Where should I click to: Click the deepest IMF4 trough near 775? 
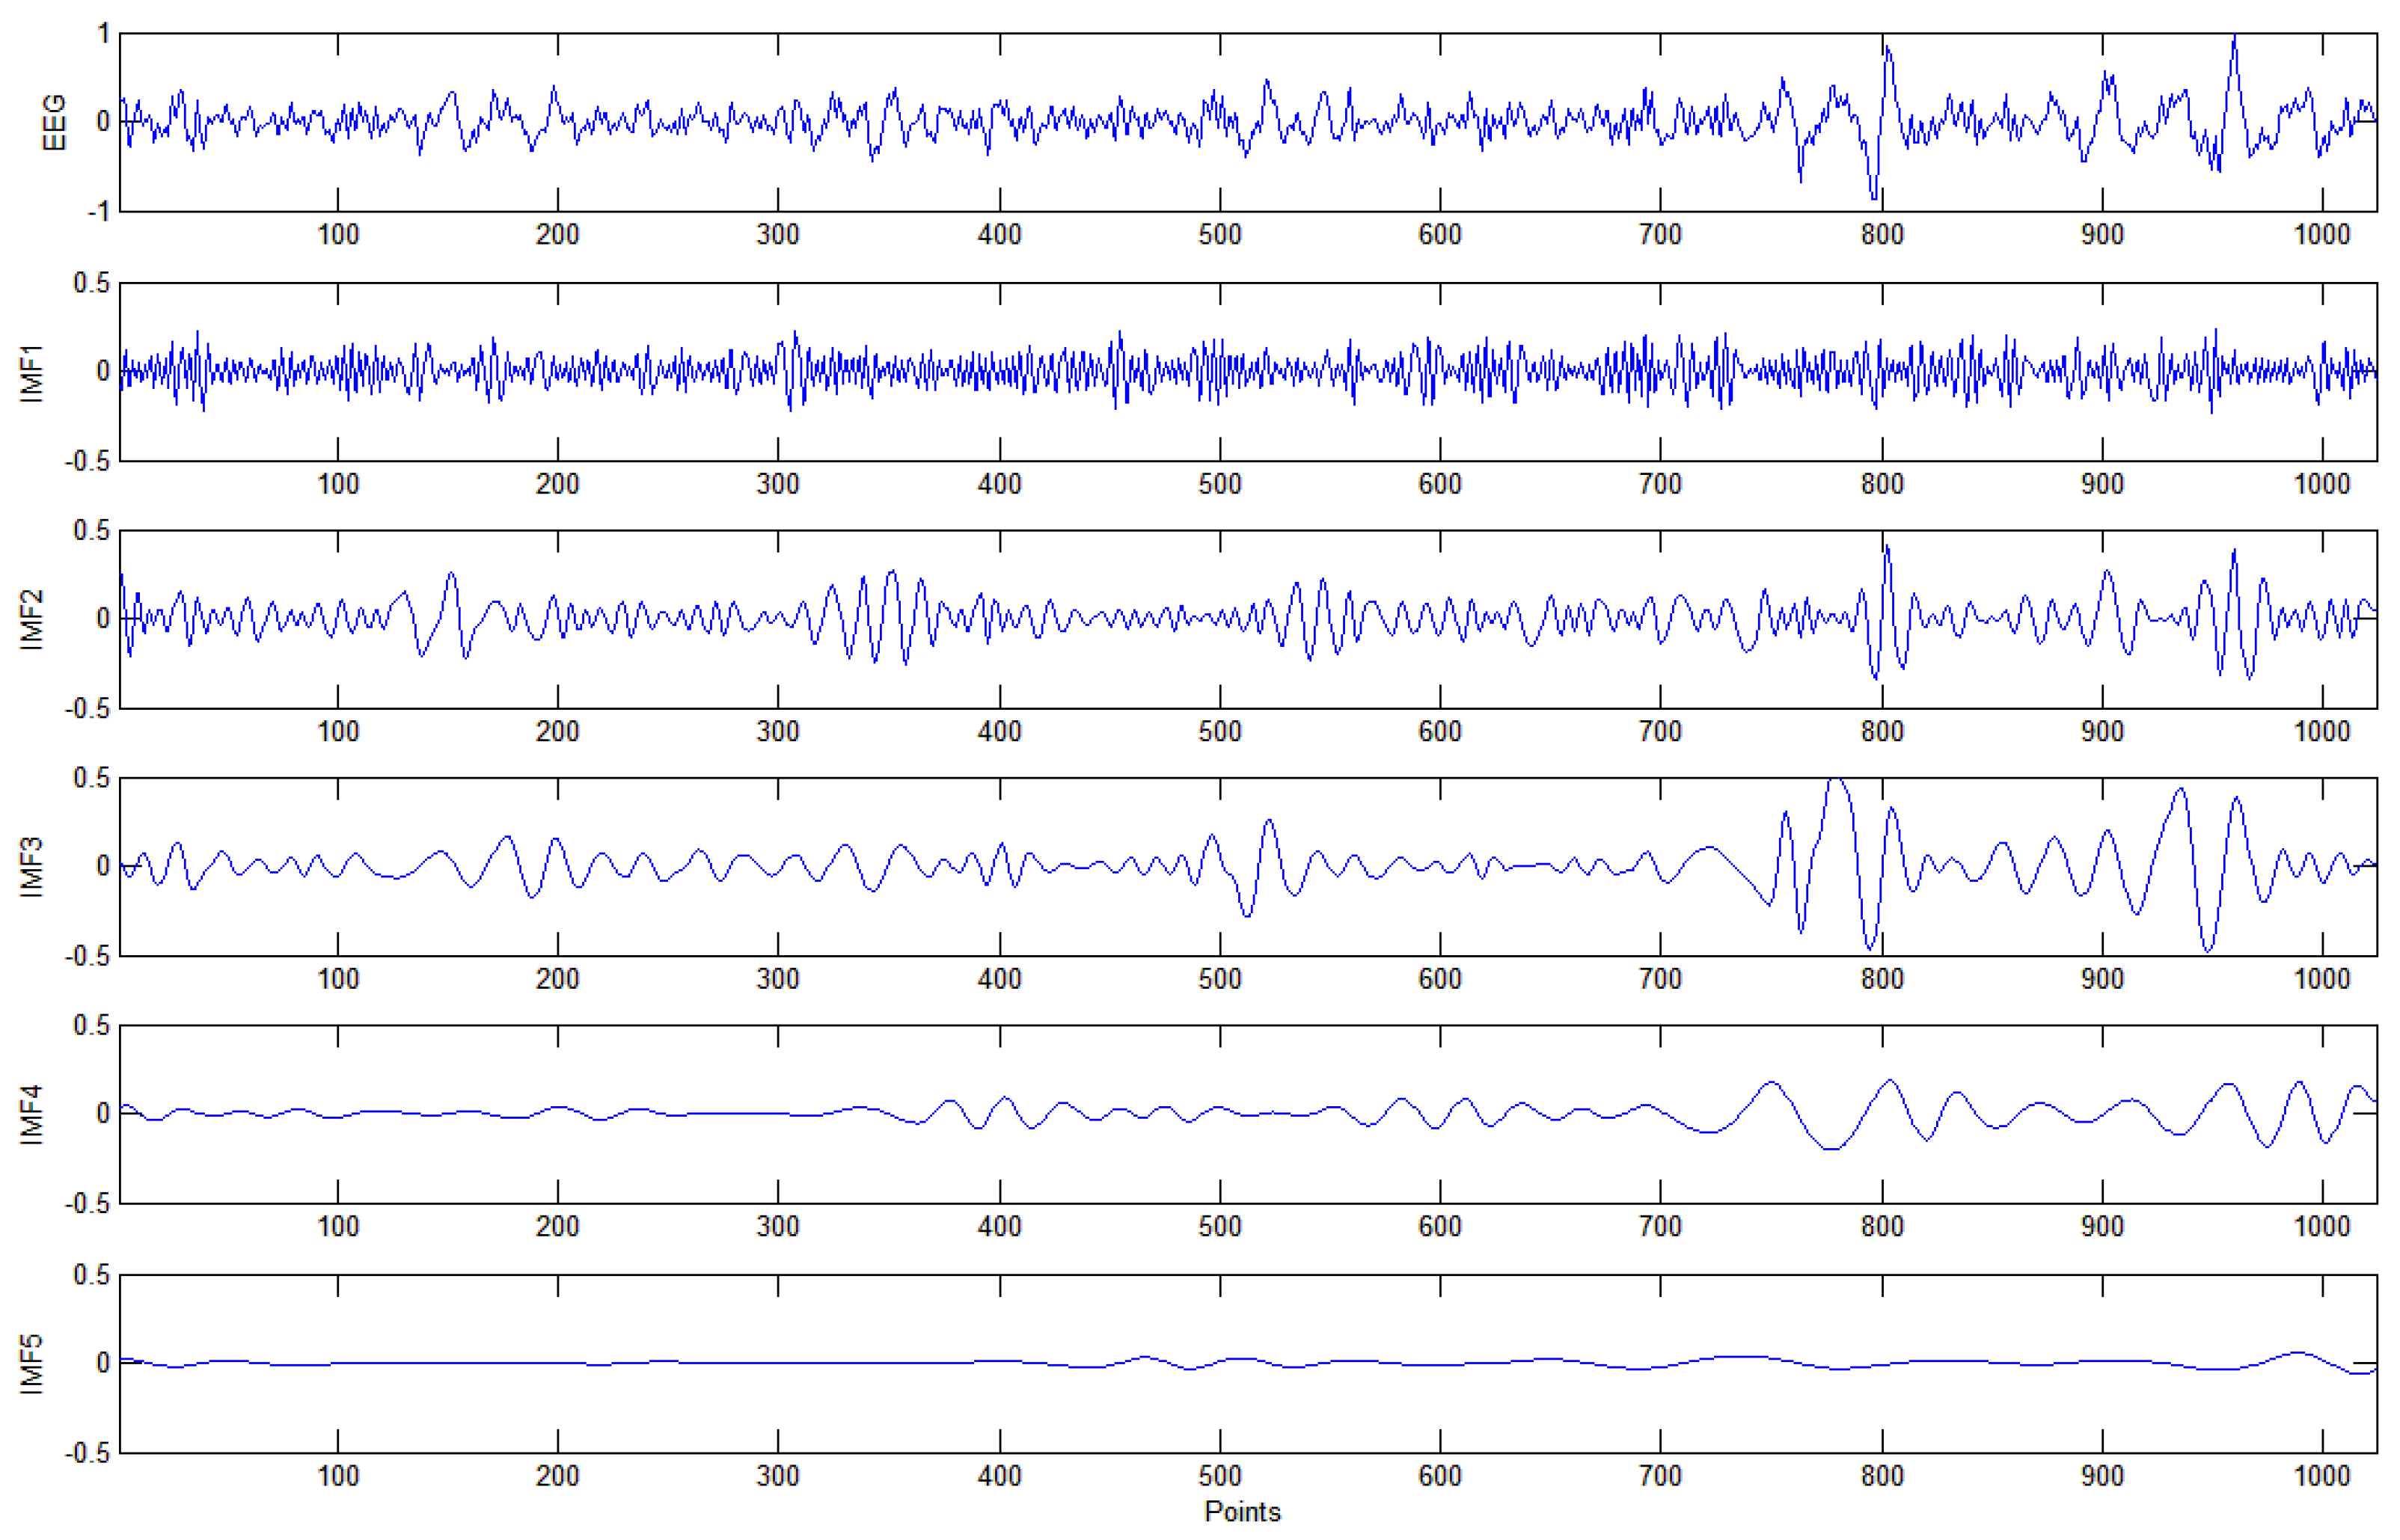[x=1831, y=1149]
